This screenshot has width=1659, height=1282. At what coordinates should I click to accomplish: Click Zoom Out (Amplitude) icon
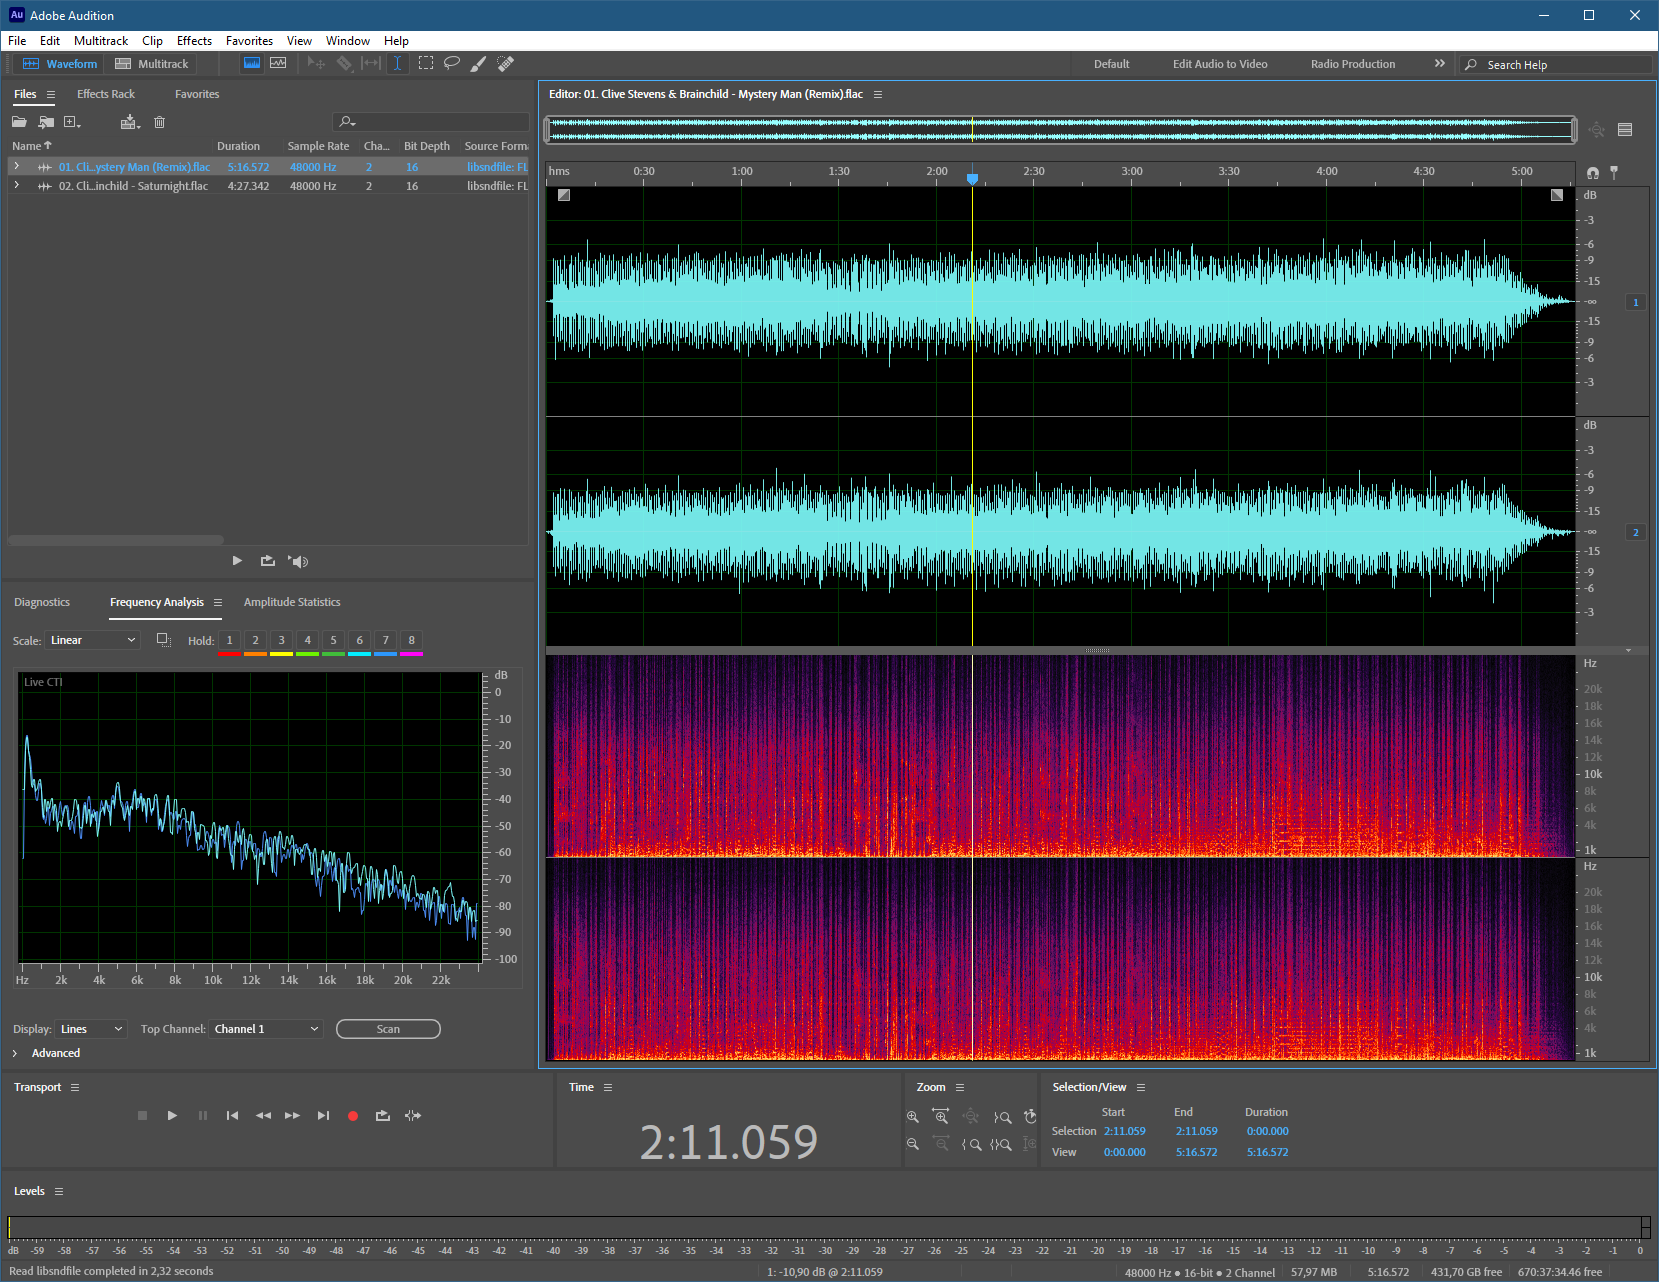coord(912,1144)
